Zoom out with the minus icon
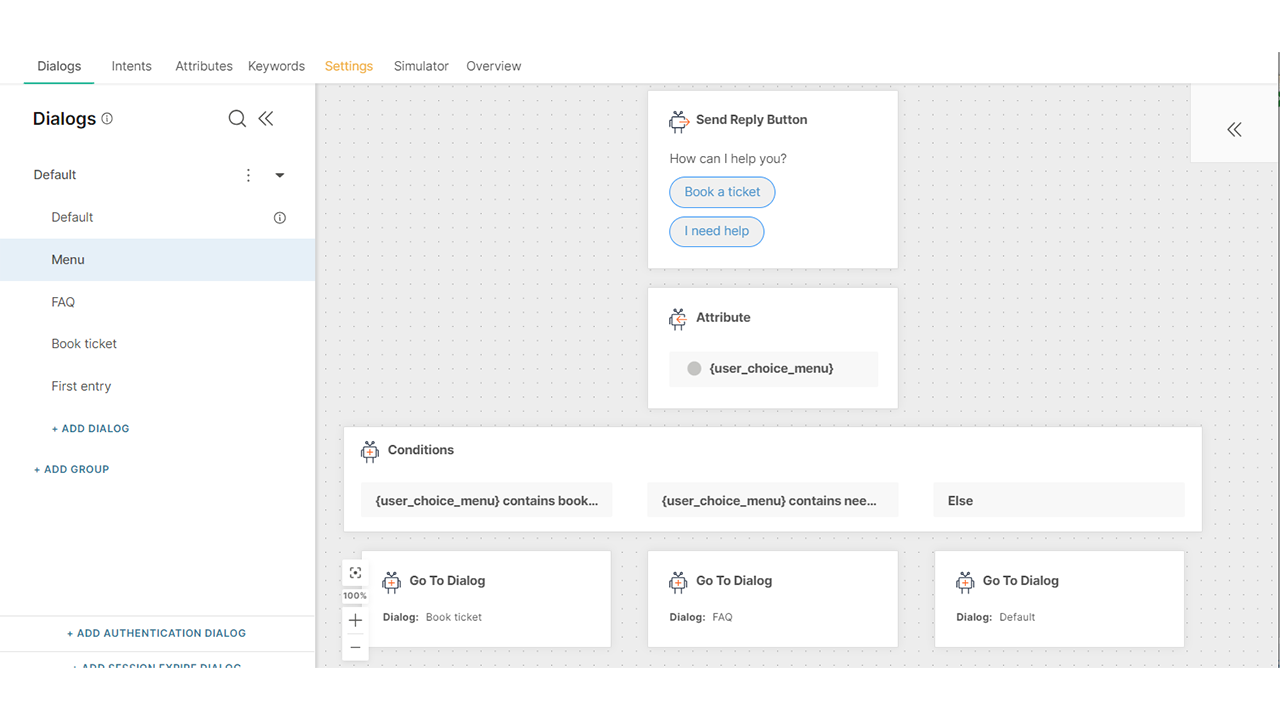Image resolution: width=1280 pixels, height=720 pixels. 355,647
